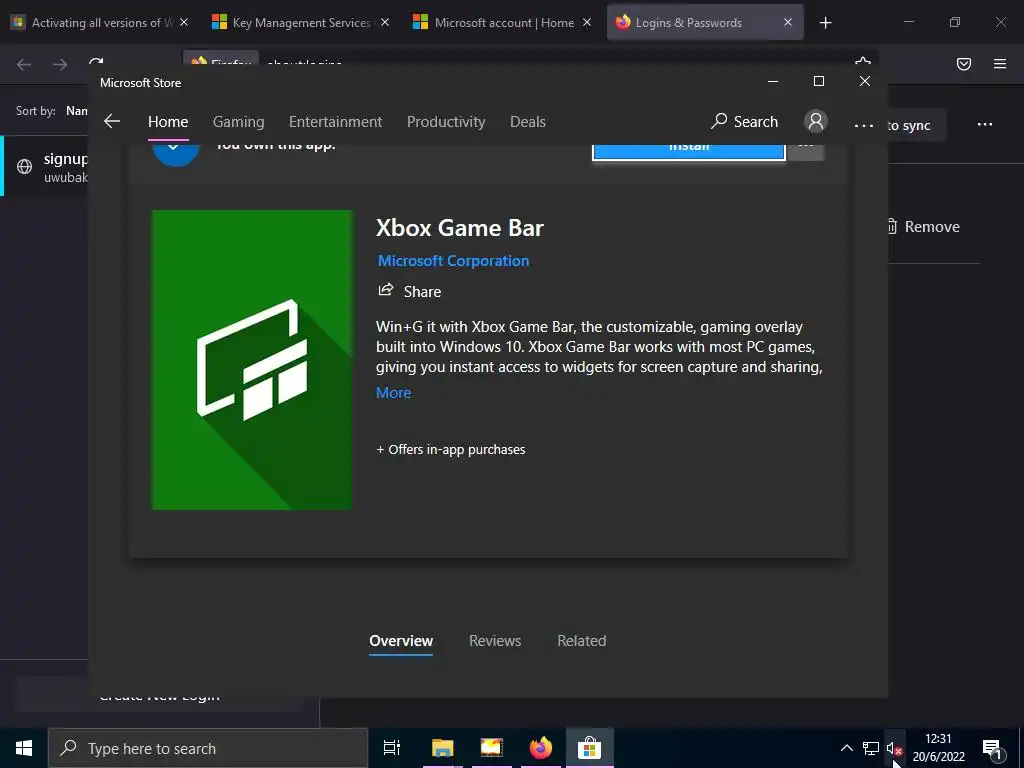Click the Share icon for Xbox Game Bar
This screenshot has height=768, width=1024.
(x=386, y=290)
